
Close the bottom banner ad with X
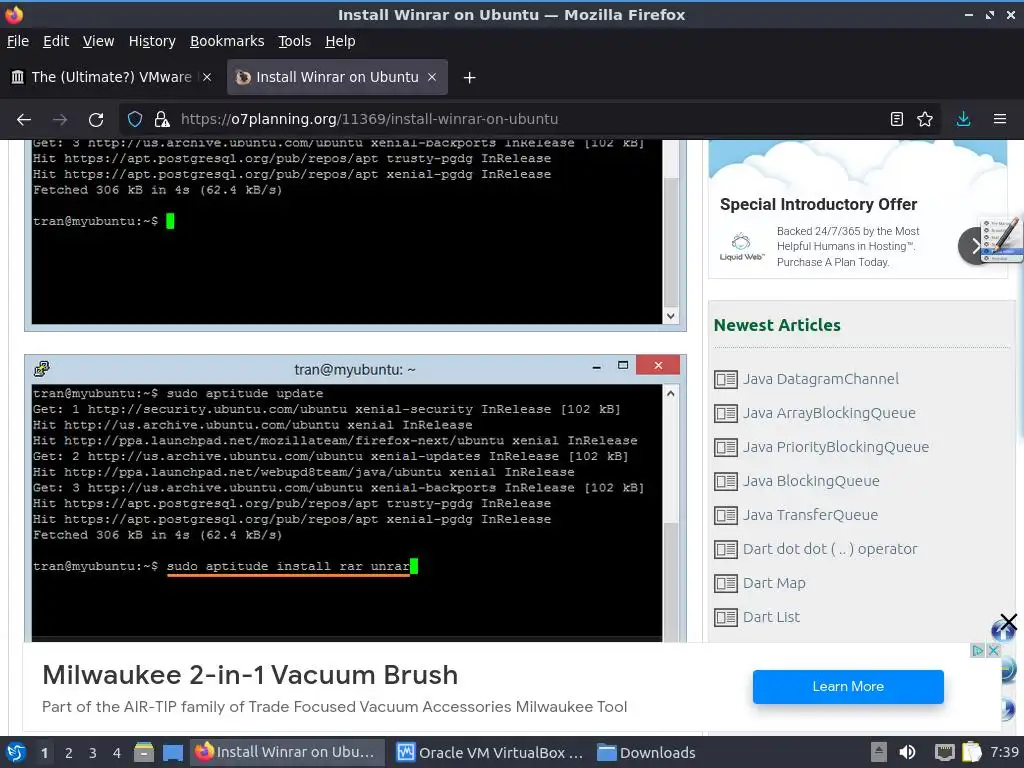pyautogui.click(x=993, y=650)
